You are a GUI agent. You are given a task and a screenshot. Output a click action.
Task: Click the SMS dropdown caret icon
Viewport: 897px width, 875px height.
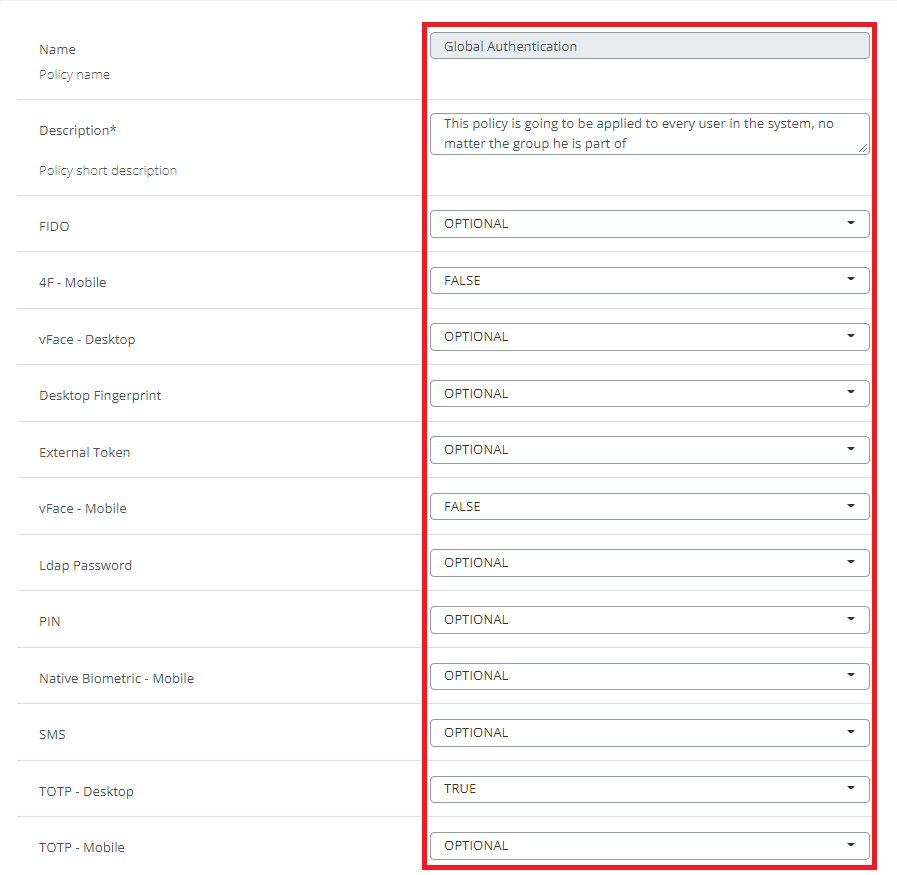(x=851, y=732)
